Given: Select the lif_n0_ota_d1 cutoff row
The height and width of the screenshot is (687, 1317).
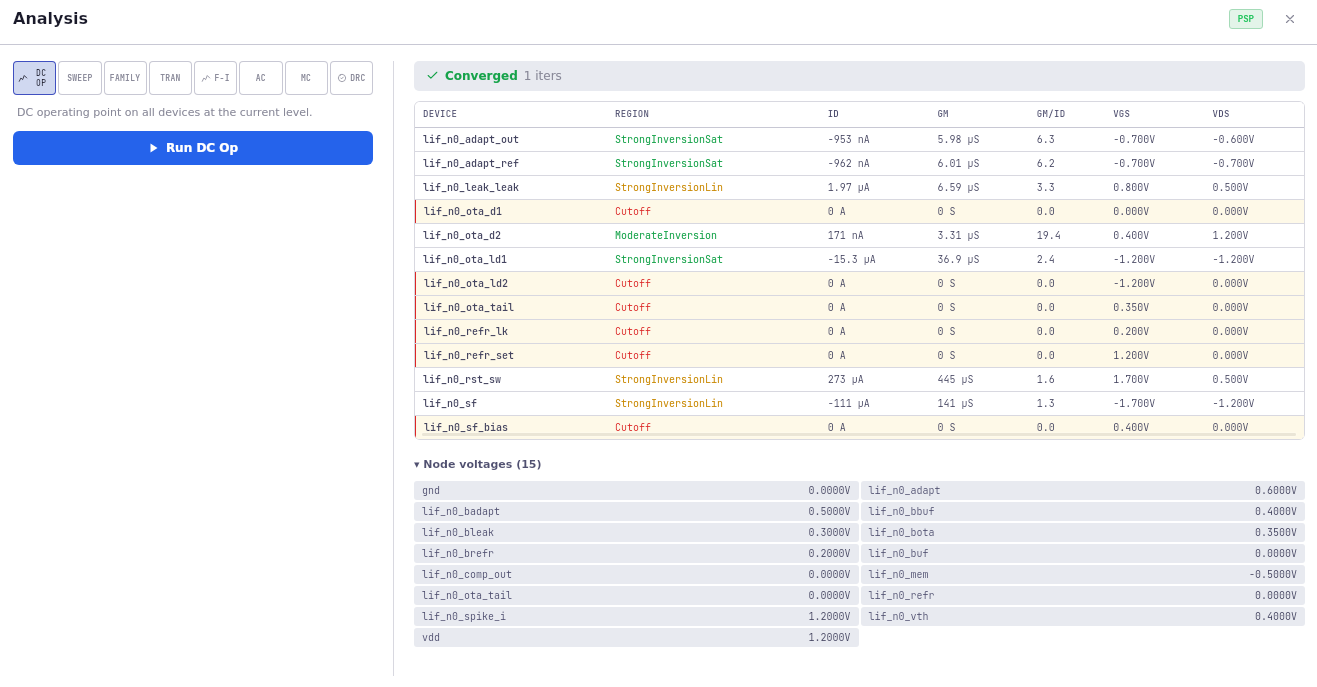Looking at the screenshot, I should coord(859,212).
